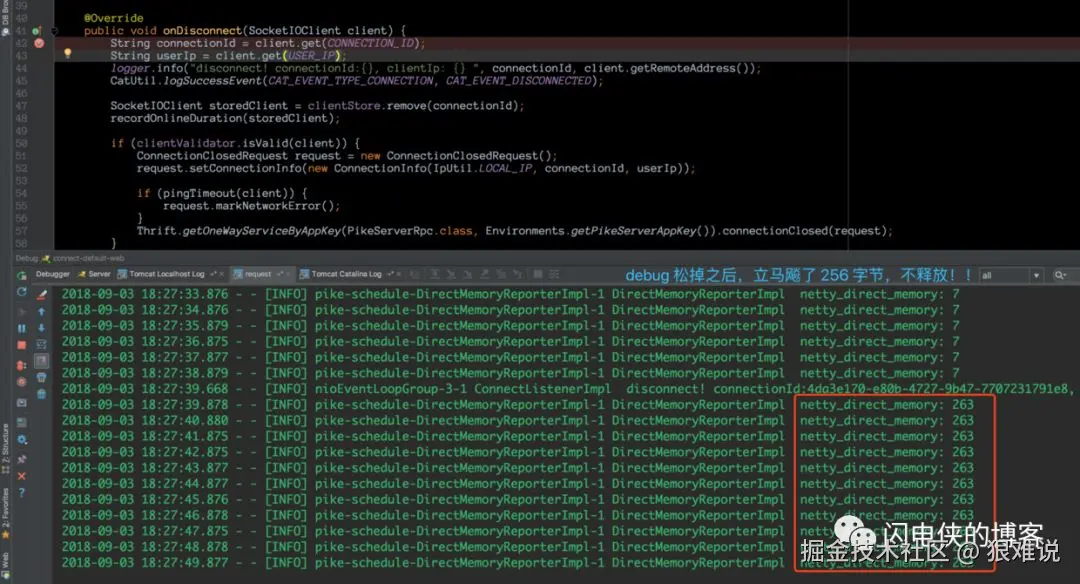Click log line timestamped 18:27:44.877
The image size is (1080, 584).
click(517, 484)
